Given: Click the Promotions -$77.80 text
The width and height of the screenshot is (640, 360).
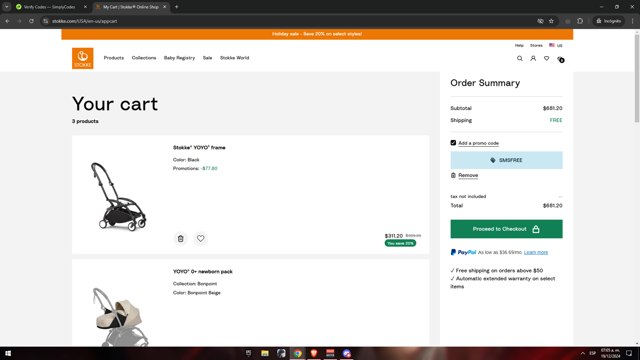Looking at the screenshot, I should (x=195, y=168).
